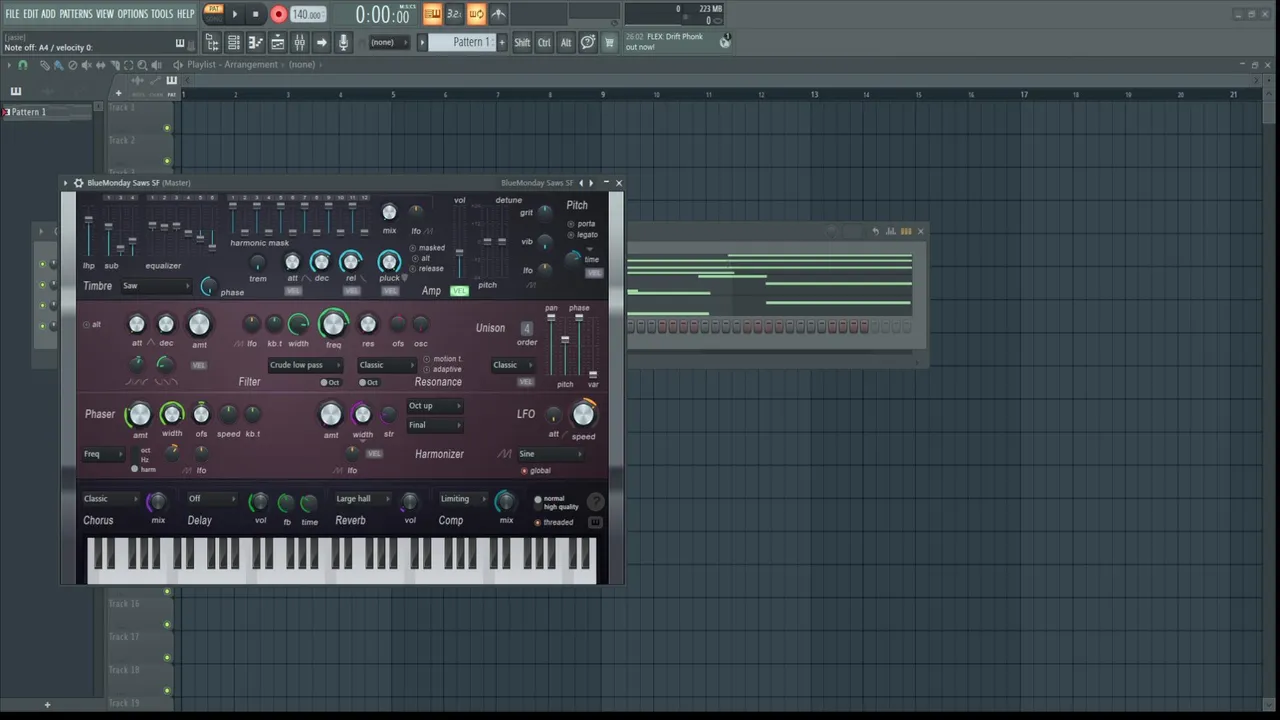1280x720 pixels.
Task: Click the Ctrl modifier button in the toolbar
Action: point(544,42)
